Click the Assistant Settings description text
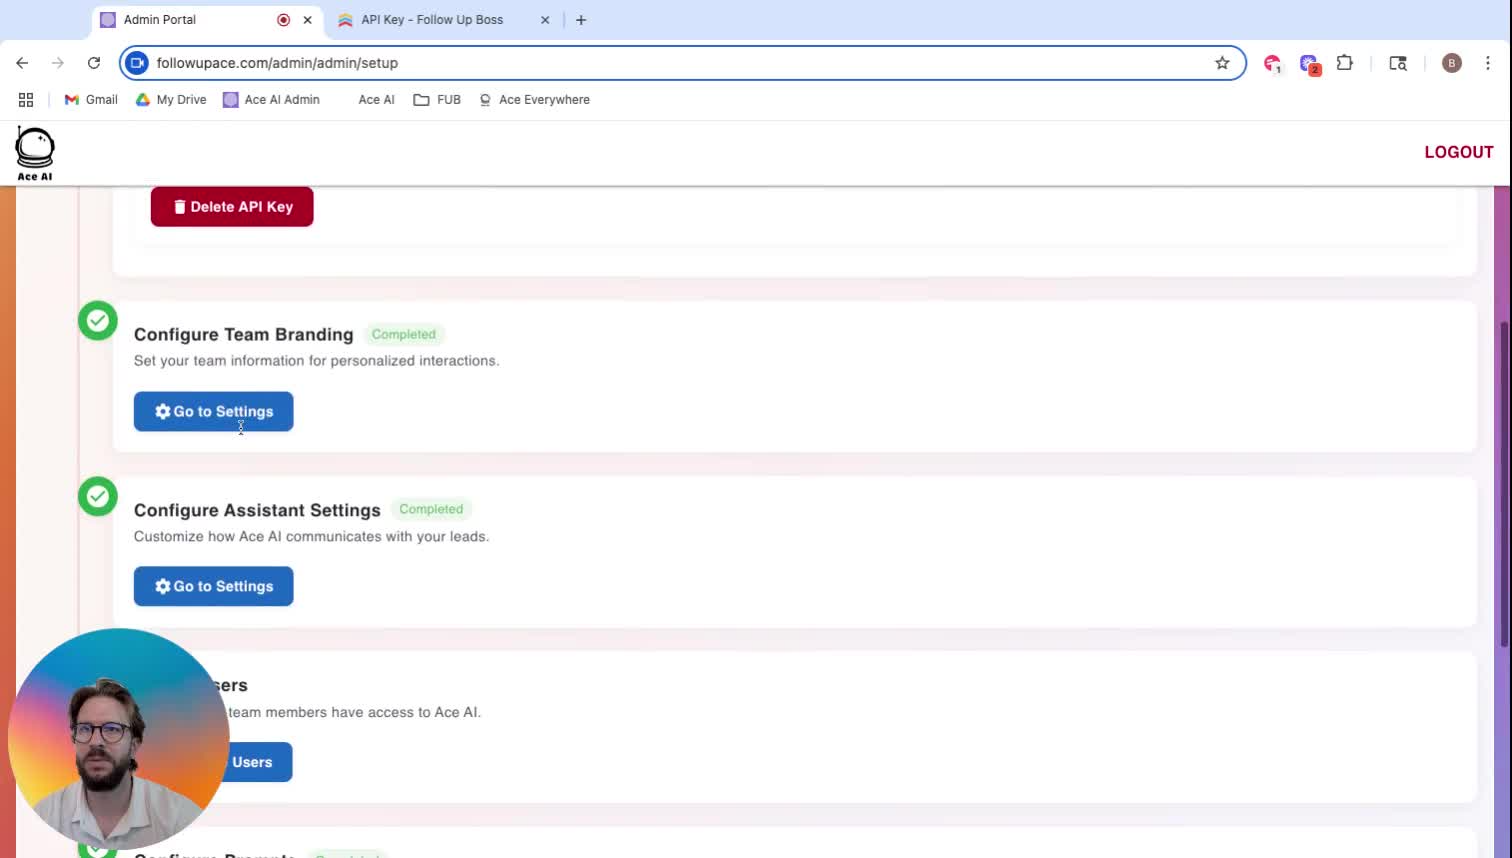The width and height of the screenshot is (1512, 858). click(x=311, y=537)
